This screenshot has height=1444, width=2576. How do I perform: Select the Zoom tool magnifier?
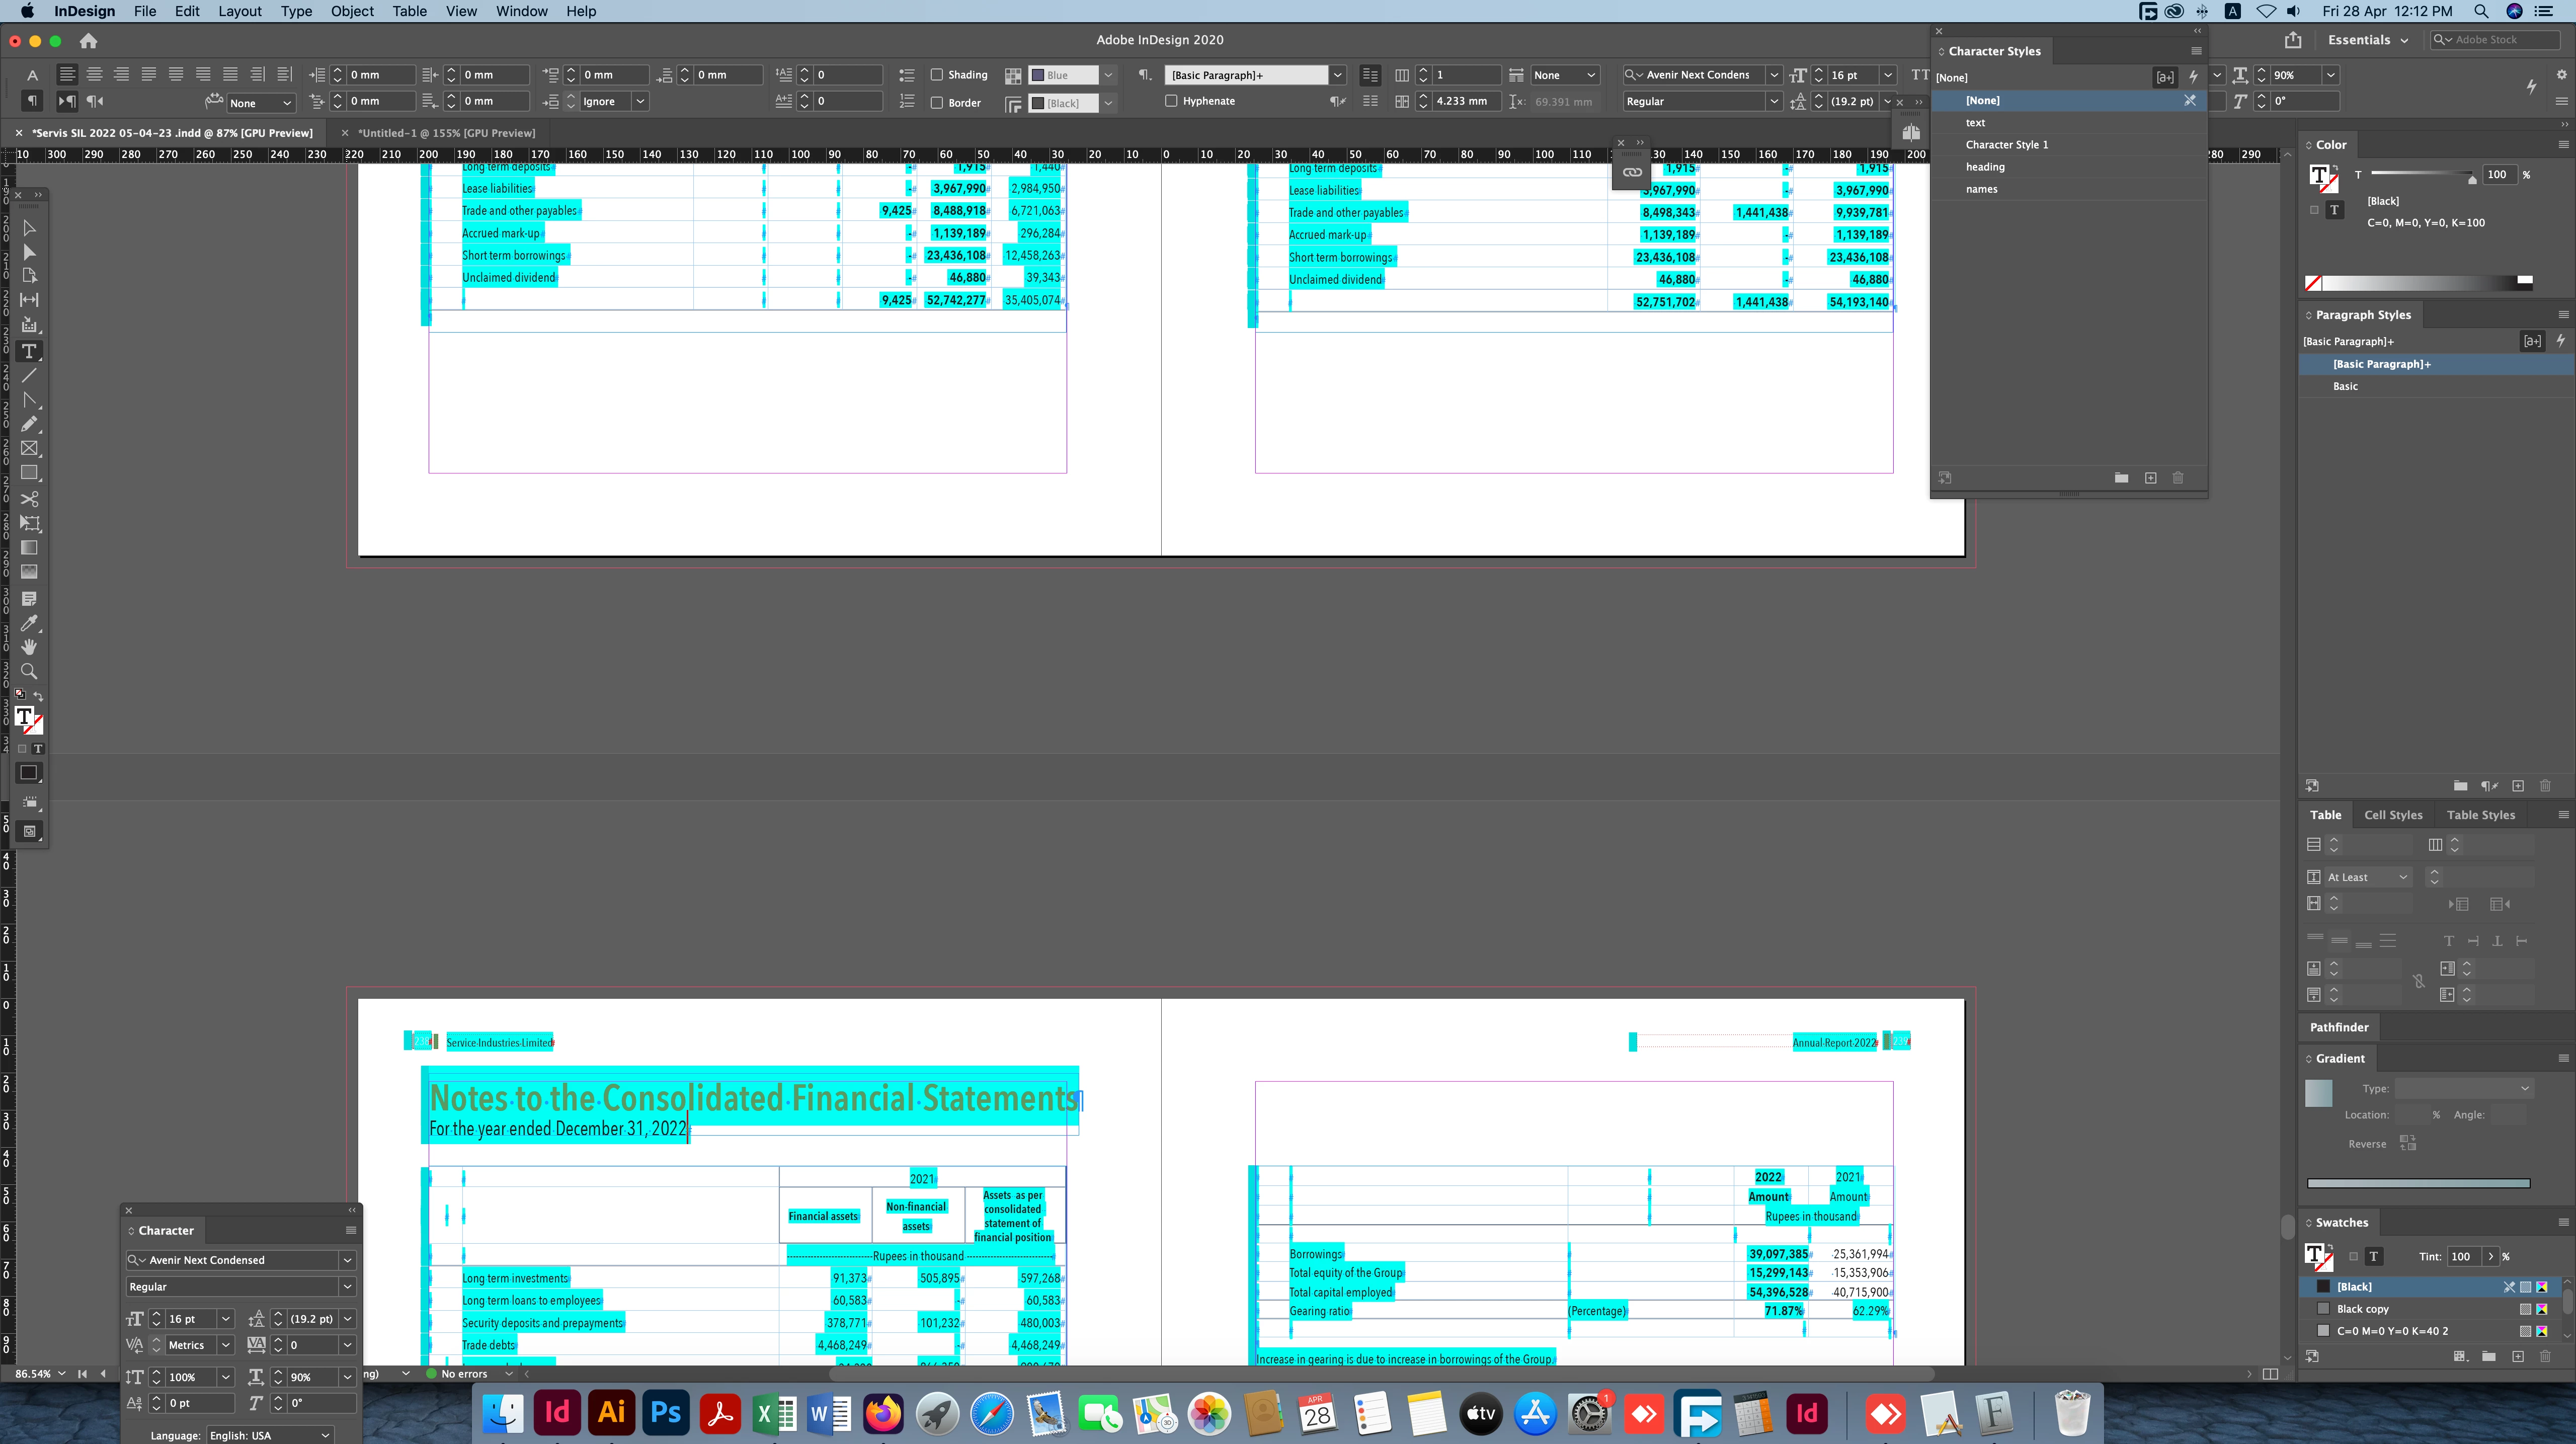(x=29, y=671)
